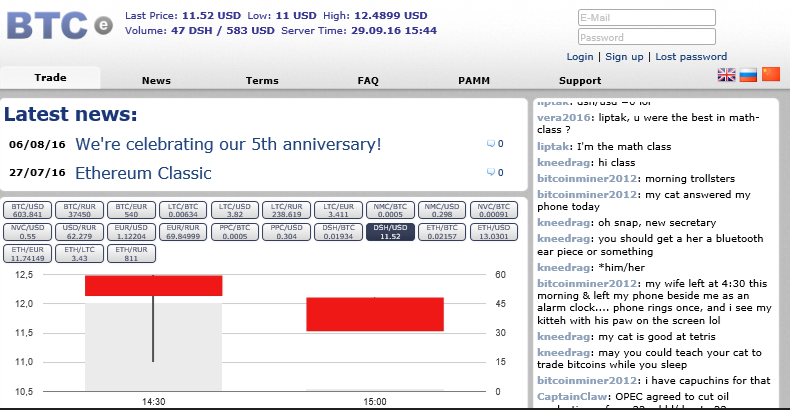
Task: Click the news date 27/07/16
Action: [37, 173]
